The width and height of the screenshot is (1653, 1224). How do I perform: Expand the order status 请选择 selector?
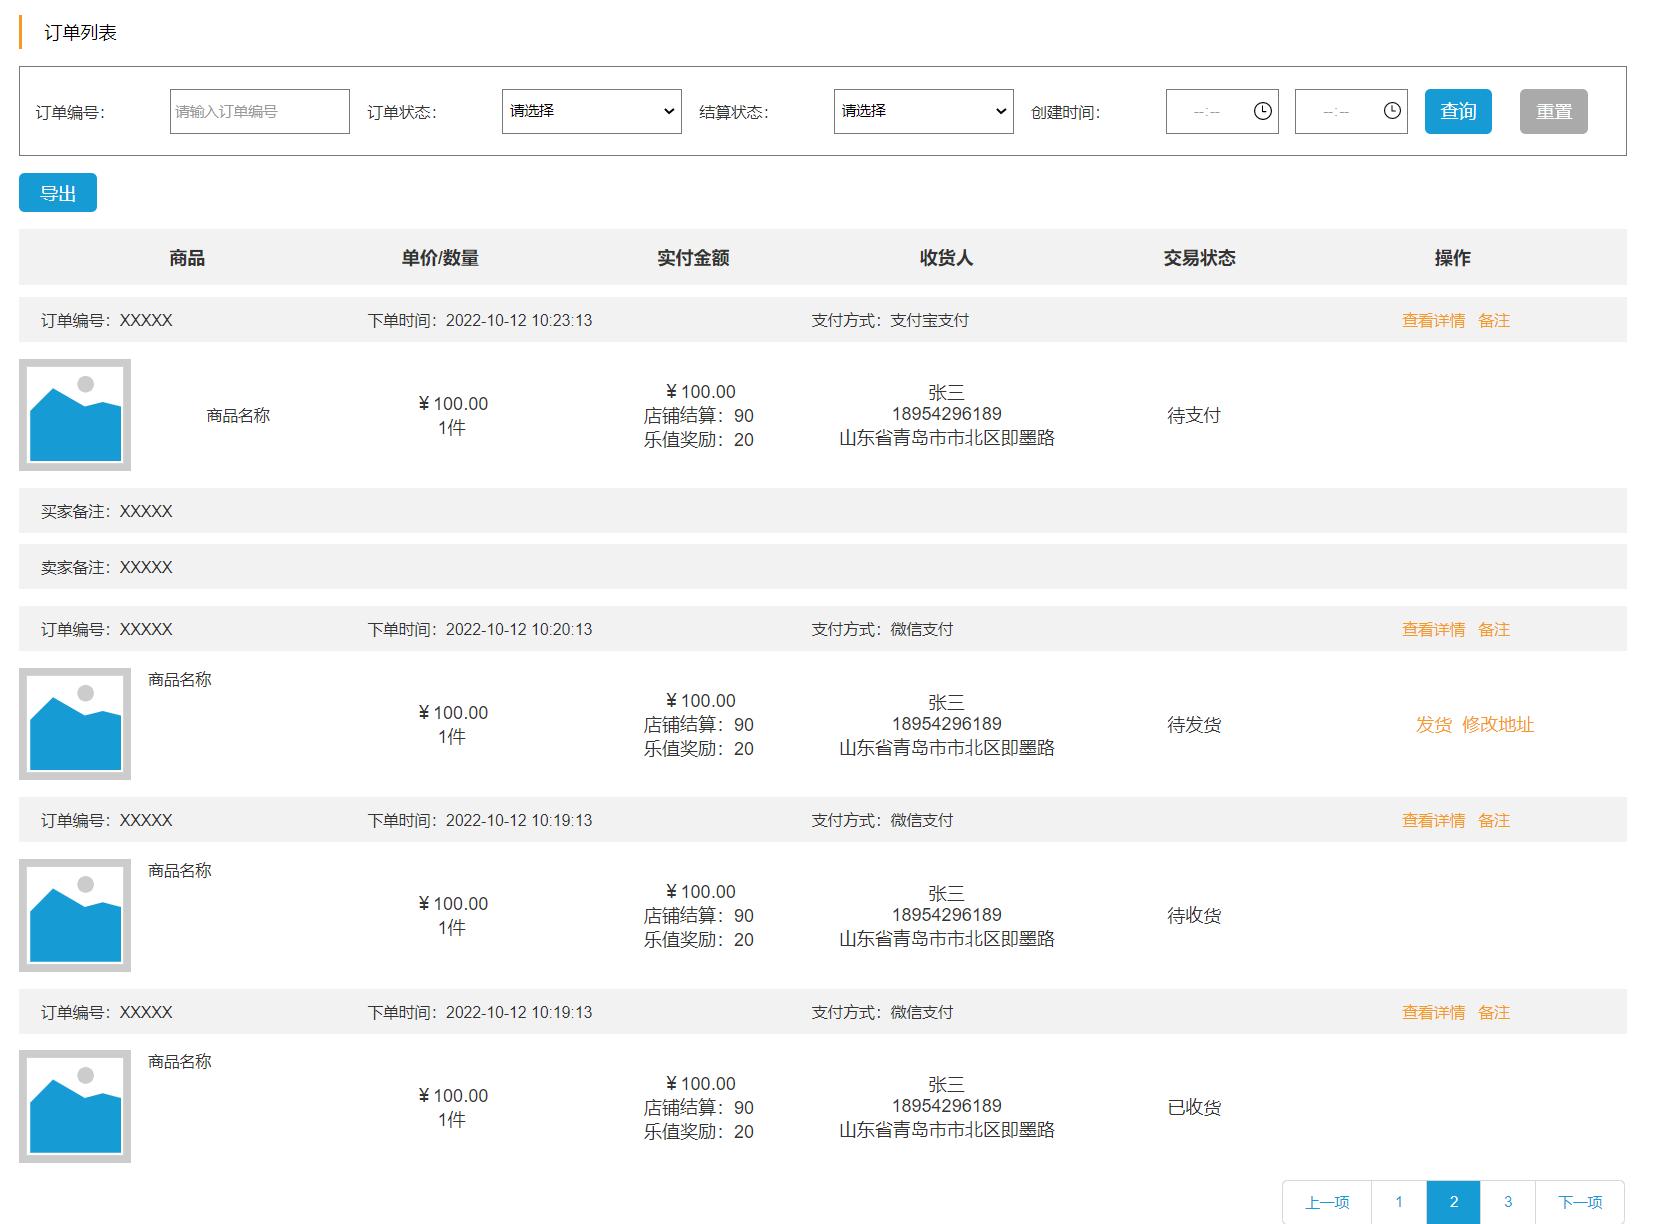tap(591, 112)
